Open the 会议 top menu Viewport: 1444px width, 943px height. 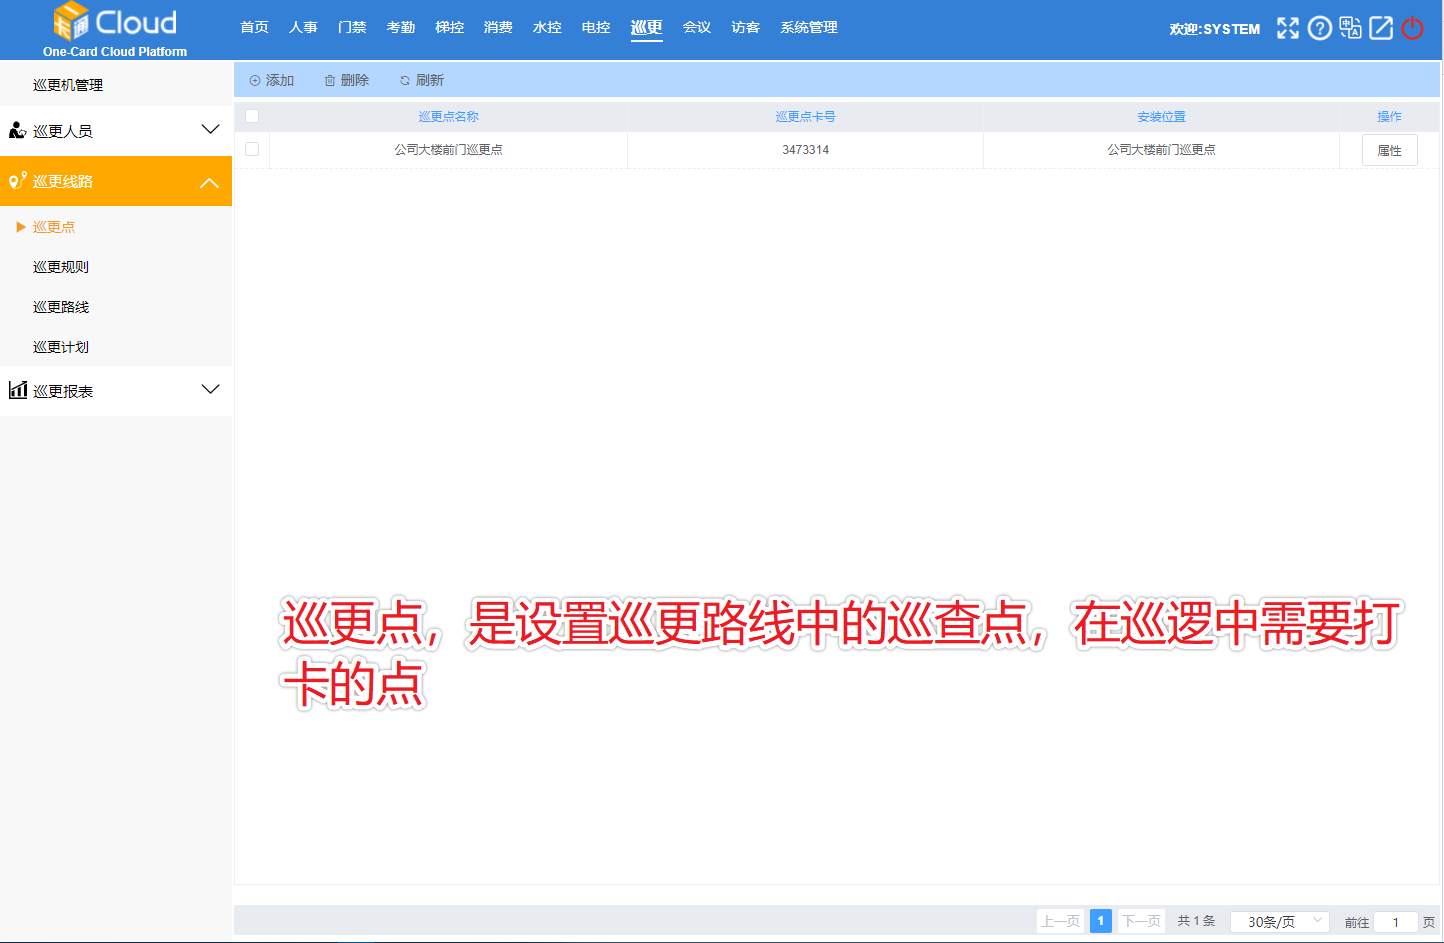pos(697,27)
